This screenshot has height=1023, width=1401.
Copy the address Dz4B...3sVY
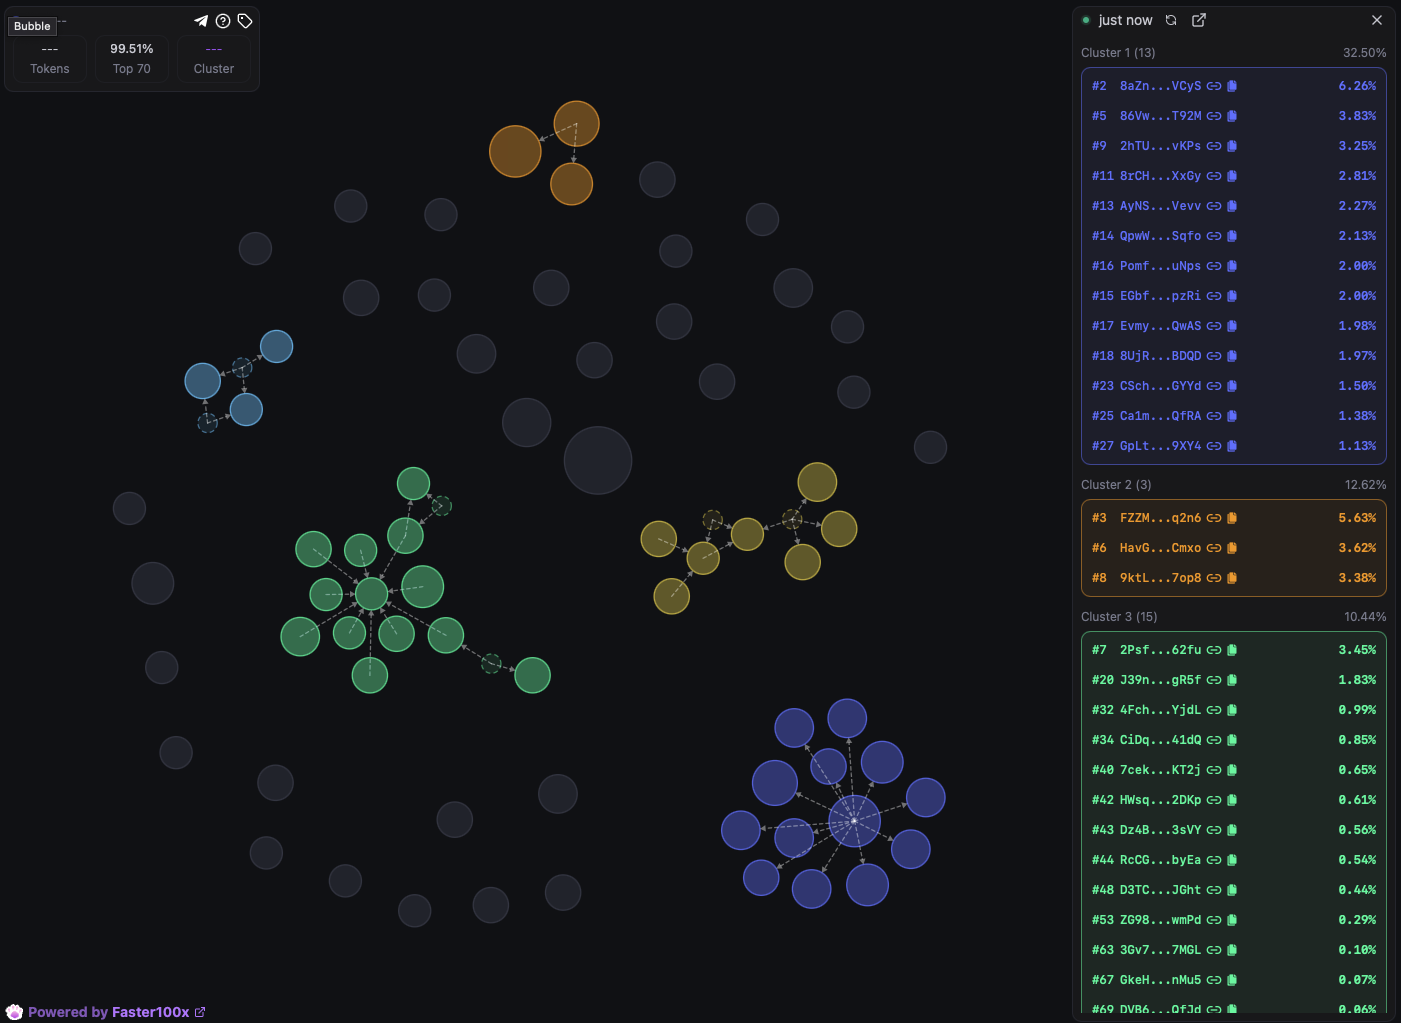pyautogui.click(x=1232, y=830)
